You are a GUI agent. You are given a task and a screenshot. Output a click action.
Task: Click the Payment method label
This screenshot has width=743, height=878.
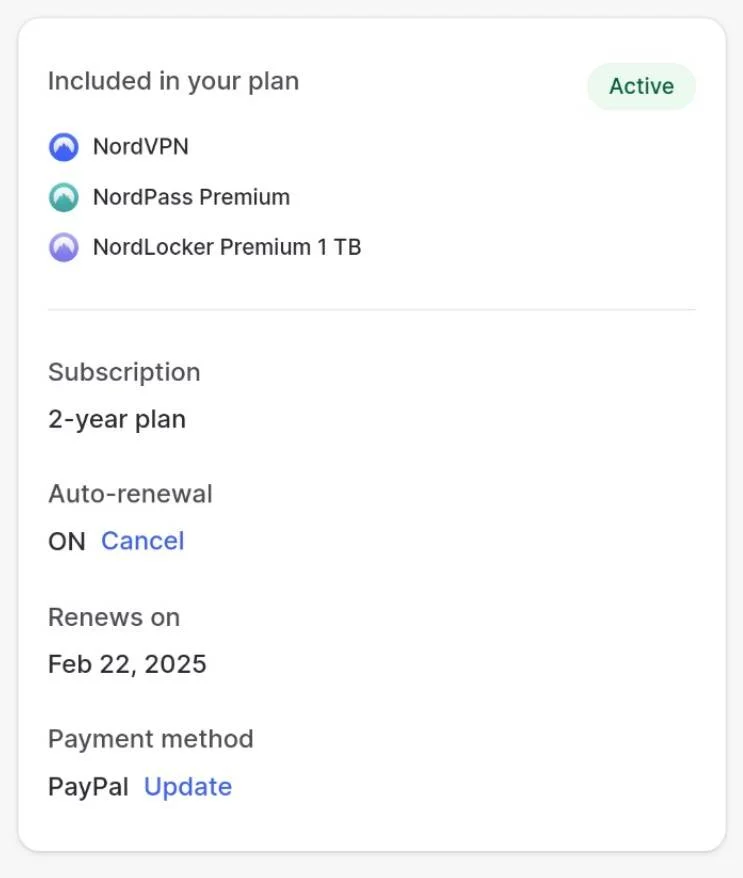pos(151,739)
